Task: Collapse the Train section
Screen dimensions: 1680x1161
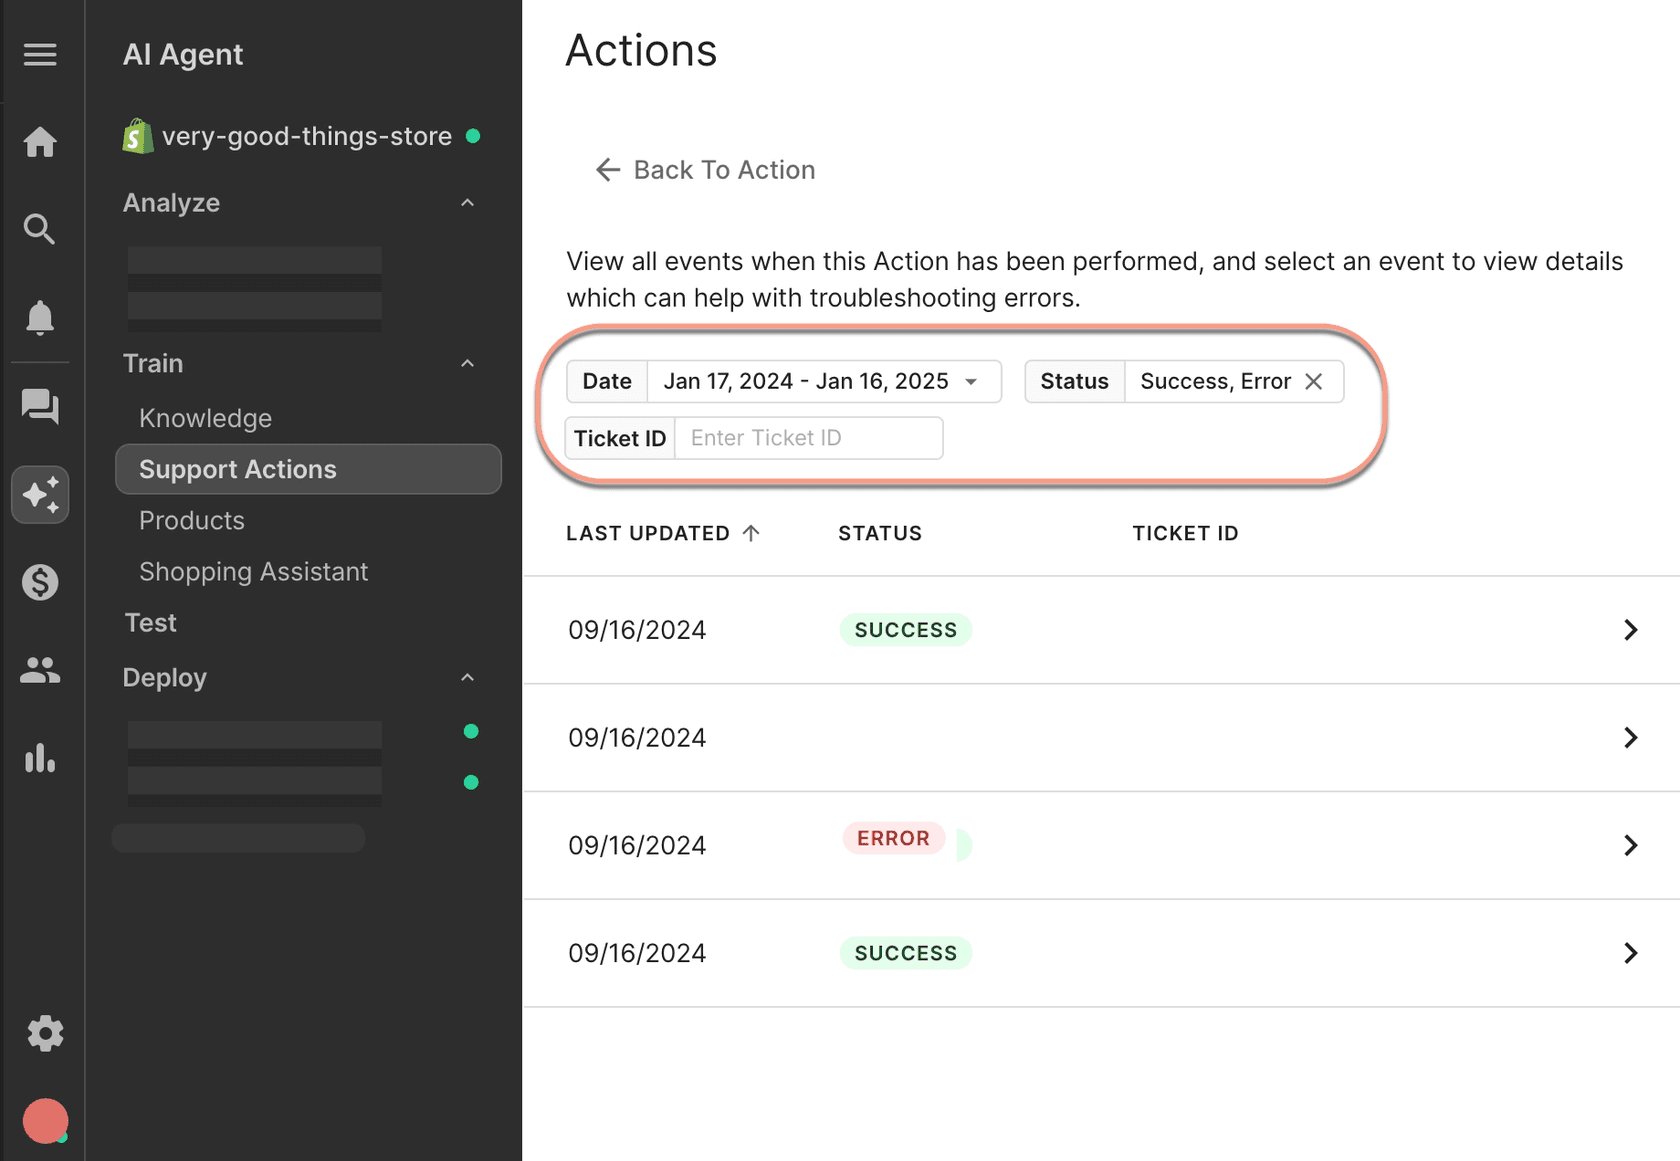Action: tap(467, 363)
